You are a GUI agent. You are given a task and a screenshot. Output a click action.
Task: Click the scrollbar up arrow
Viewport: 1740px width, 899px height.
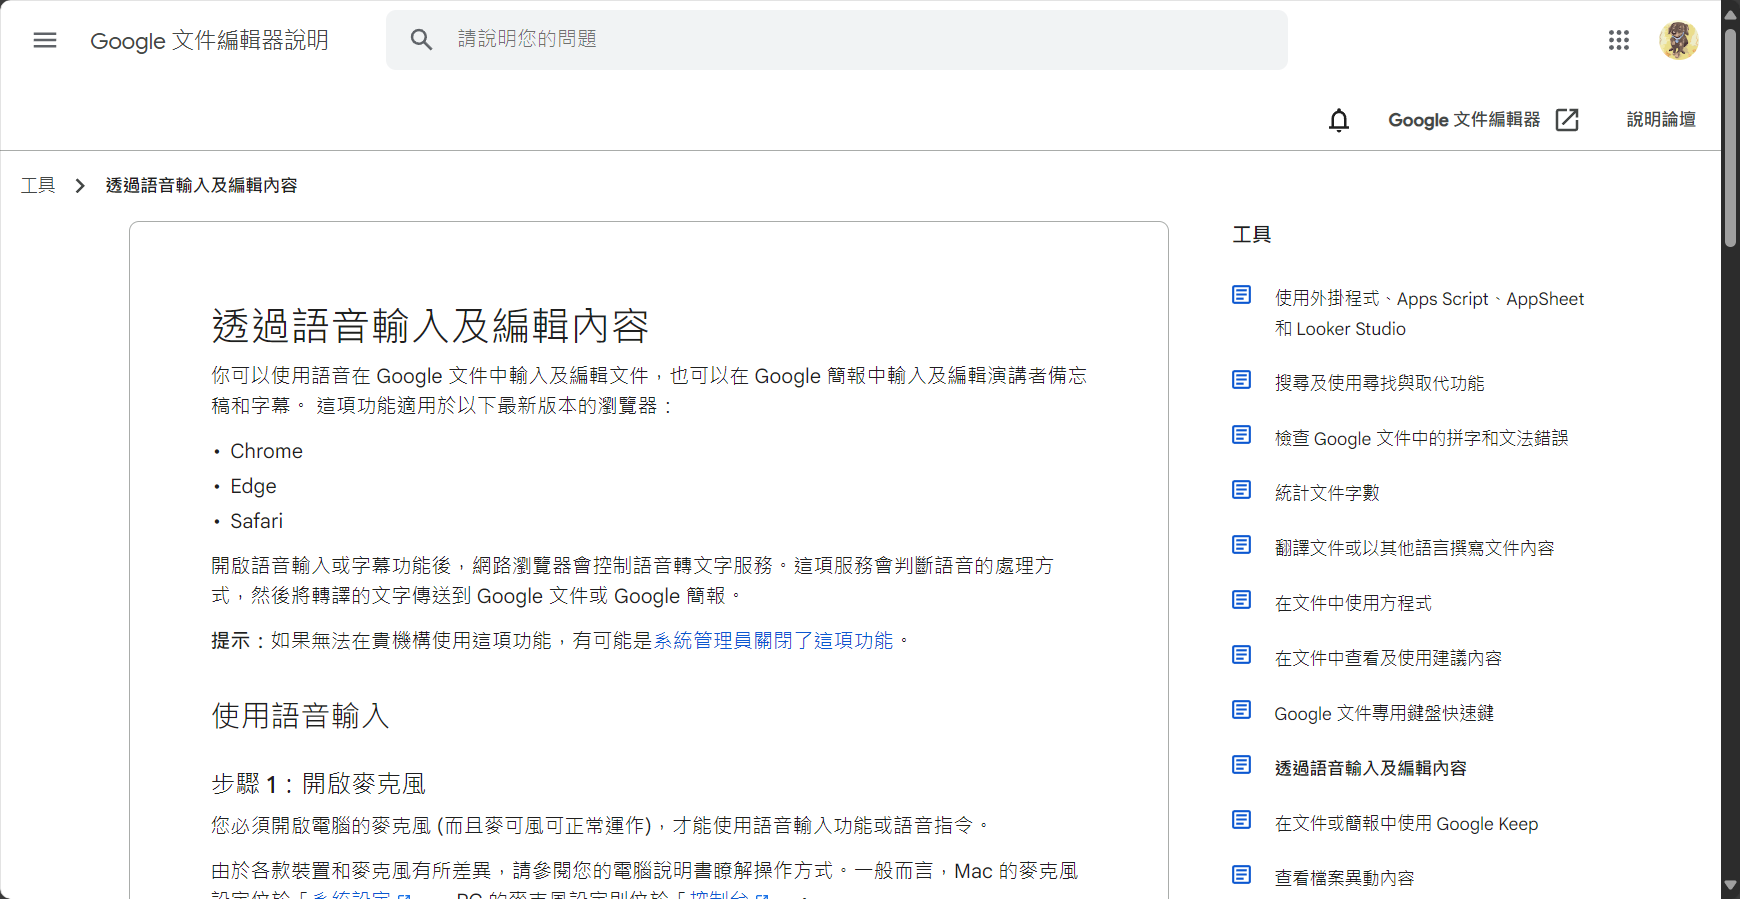pyautogui.click(x=1730, y=14)
